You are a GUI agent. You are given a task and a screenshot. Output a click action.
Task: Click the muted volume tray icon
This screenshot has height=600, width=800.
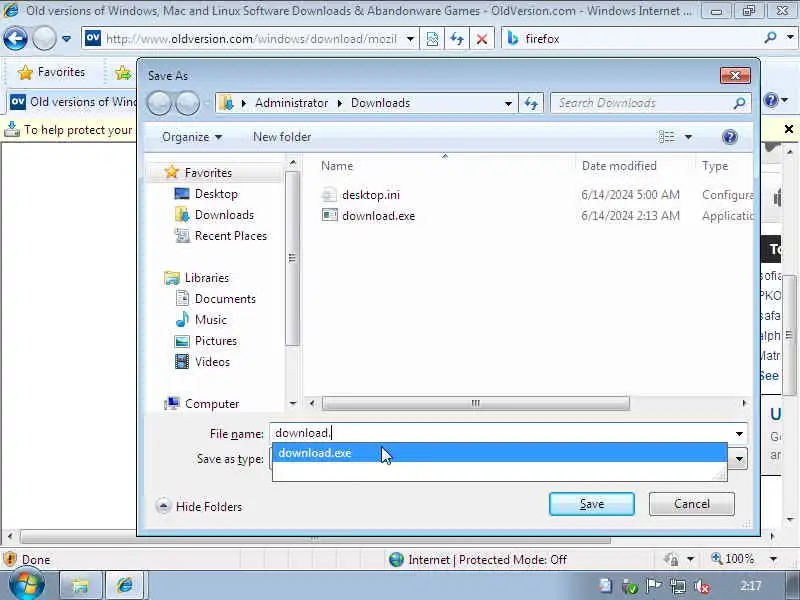(x=703, y=587)
